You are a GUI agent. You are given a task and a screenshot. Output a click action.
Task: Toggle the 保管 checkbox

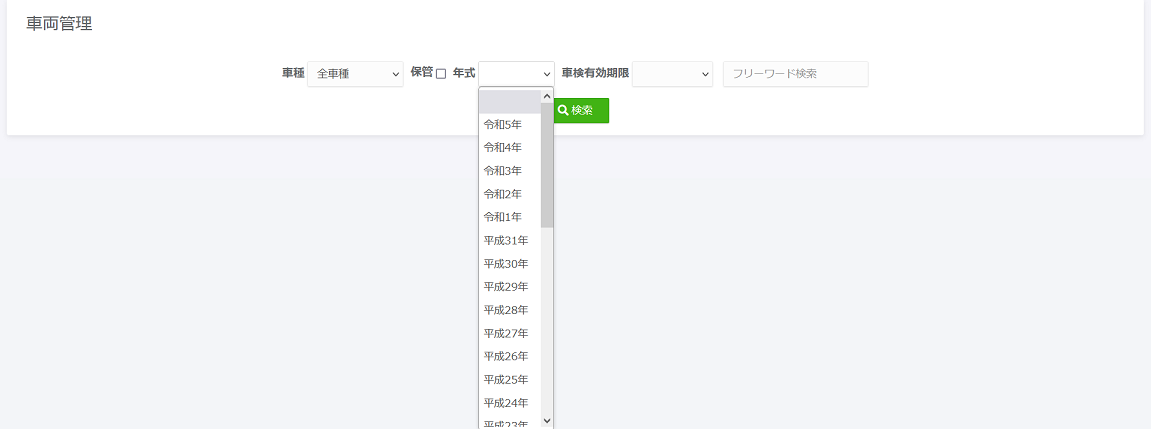441,74
